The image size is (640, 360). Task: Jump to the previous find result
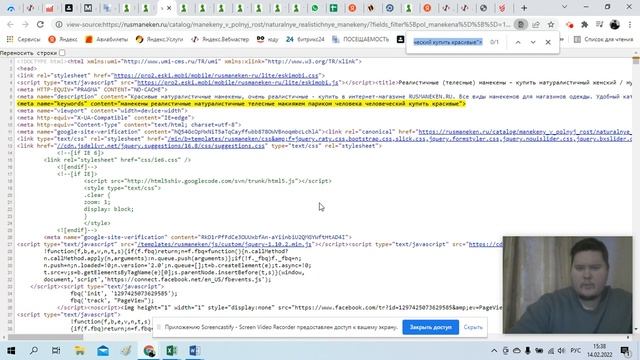point(518,42)
